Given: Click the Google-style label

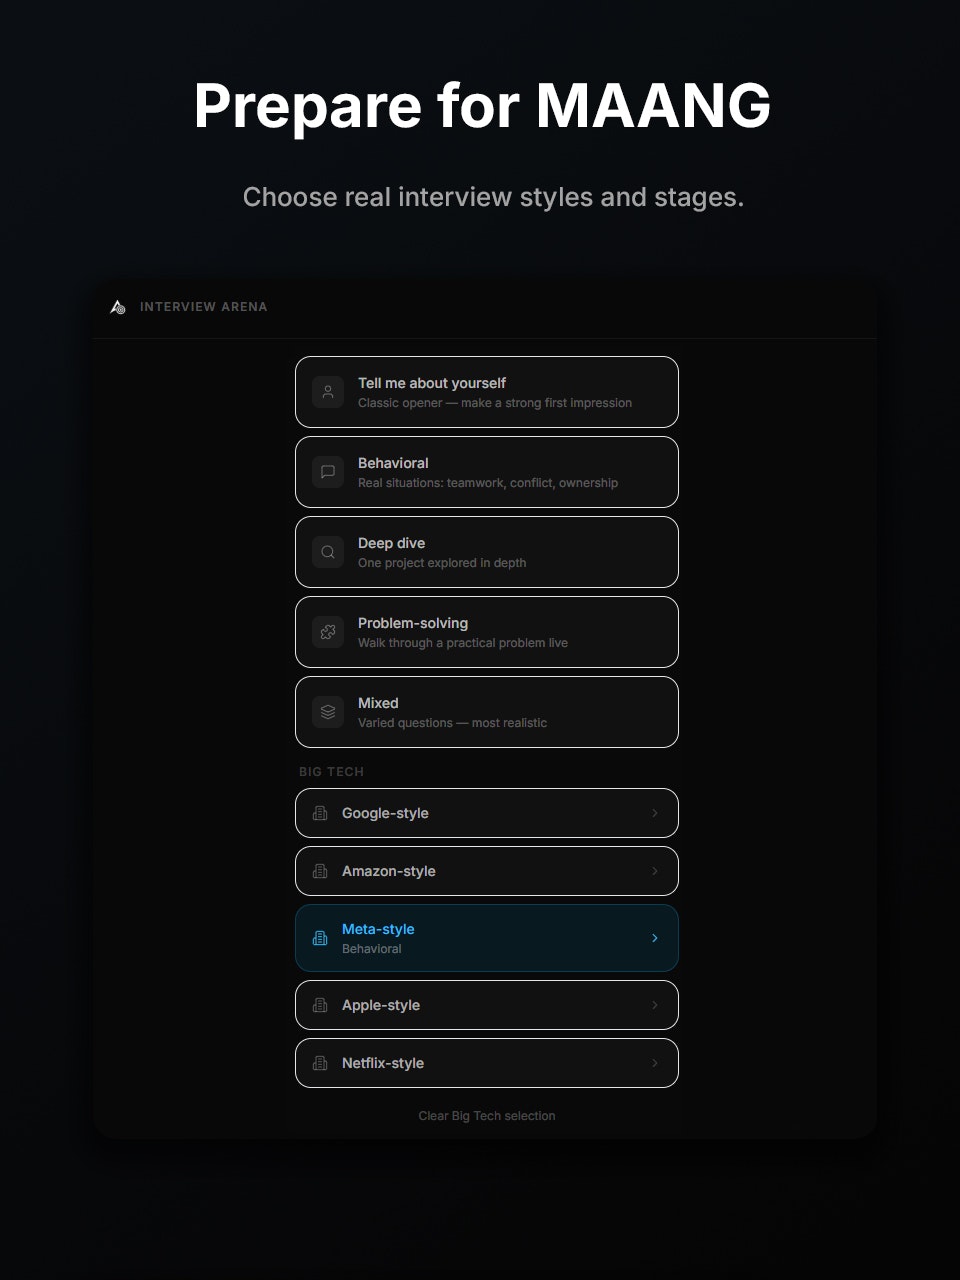Looking at the screenshot, I should coord(385,813).
